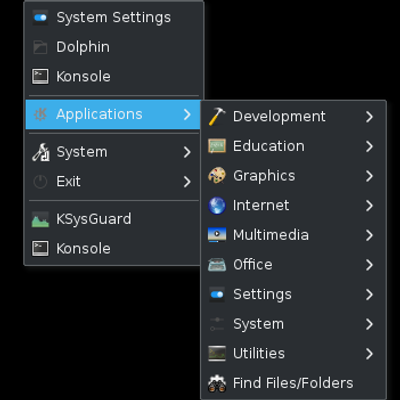Click the sliders icon beside submenu System
The height and width of the screenshot is (400, 400).
coord(217,324)
